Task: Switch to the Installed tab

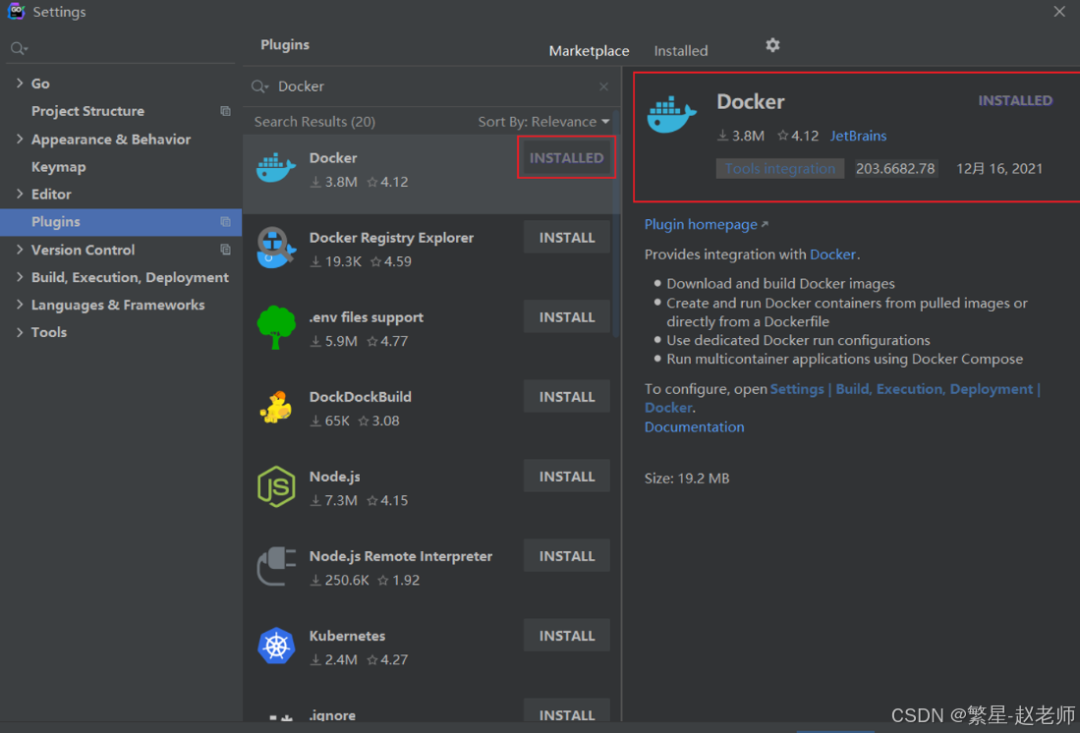Action: click(x=681, y=51)
